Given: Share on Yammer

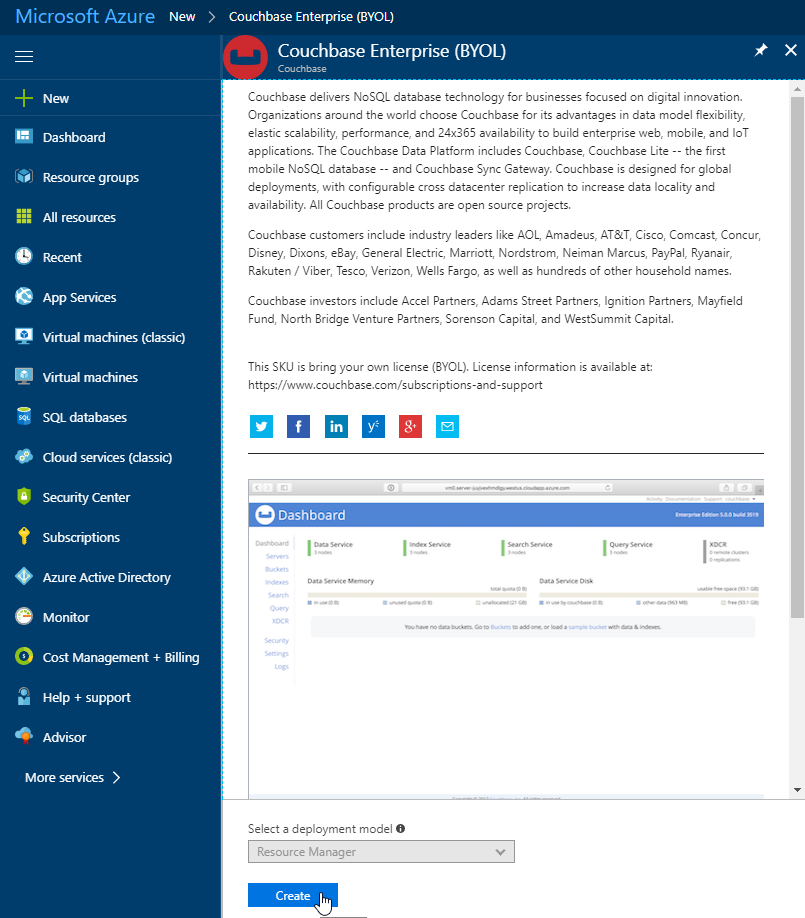Looking at the screenshot, I should (373, 426).
